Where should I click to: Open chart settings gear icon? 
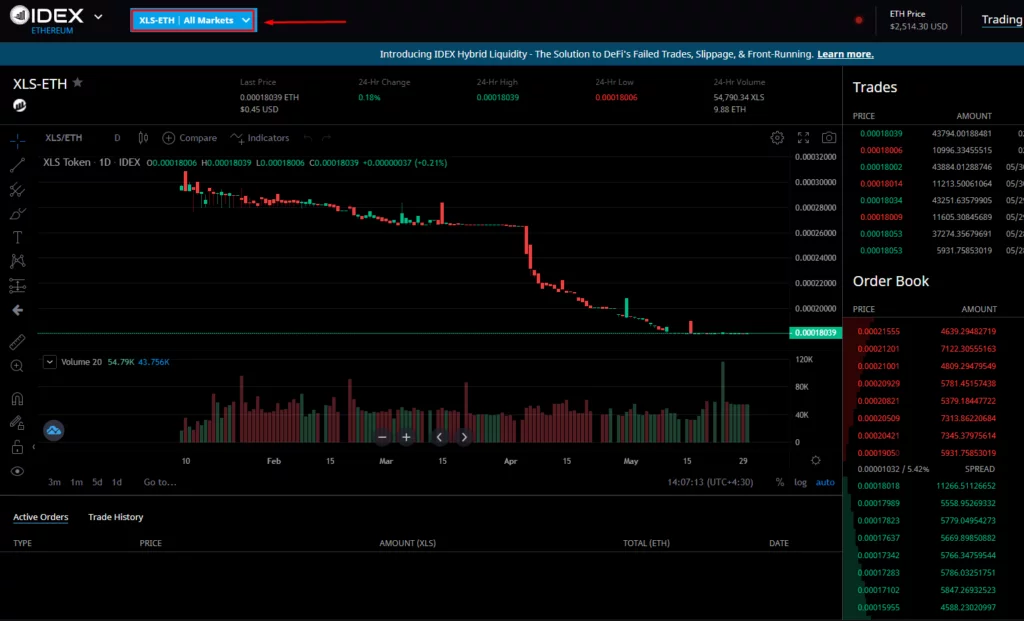tap(777, 138)
